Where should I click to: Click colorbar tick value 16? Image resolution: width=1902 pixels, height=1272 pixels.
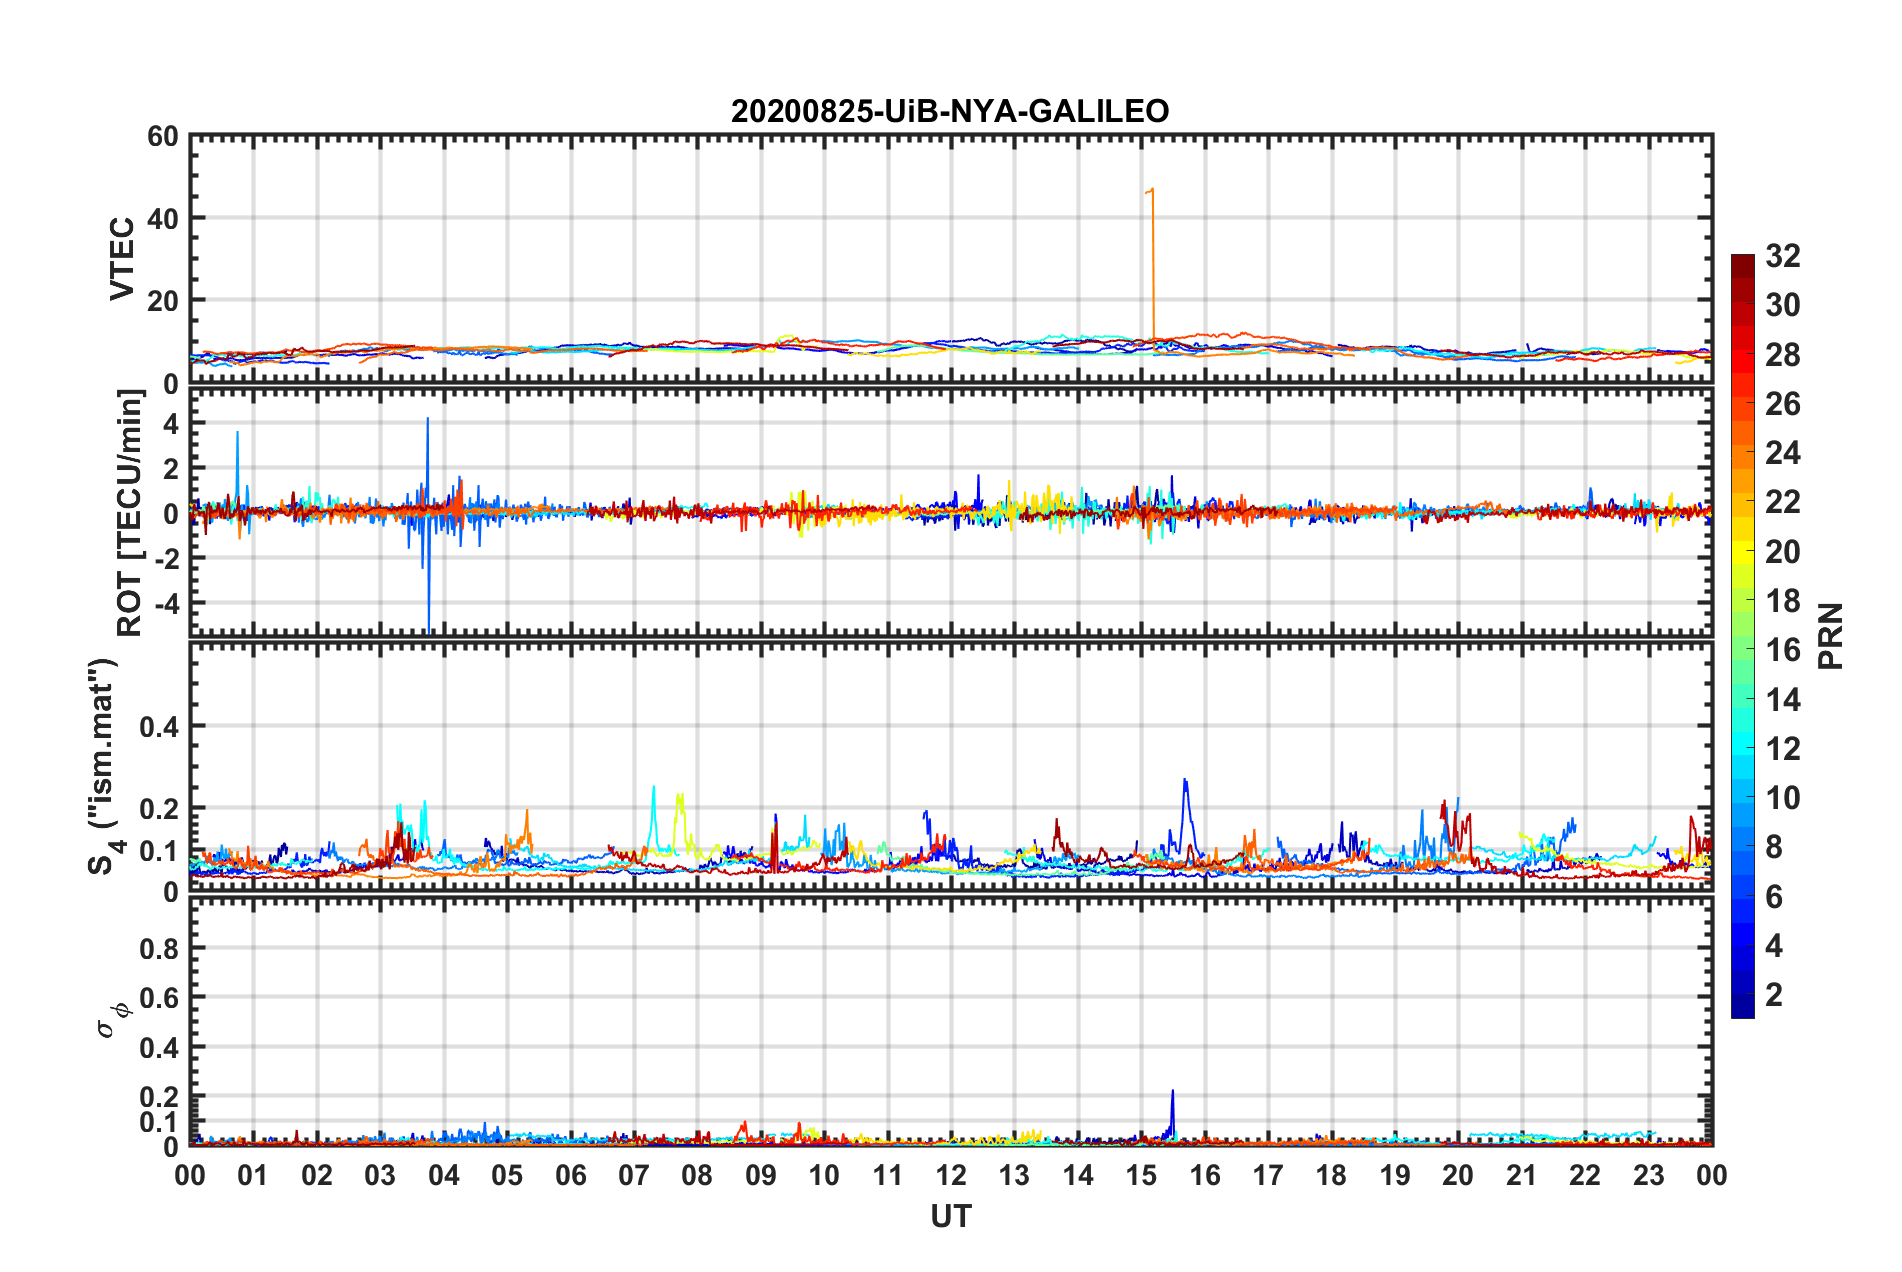1782,650
